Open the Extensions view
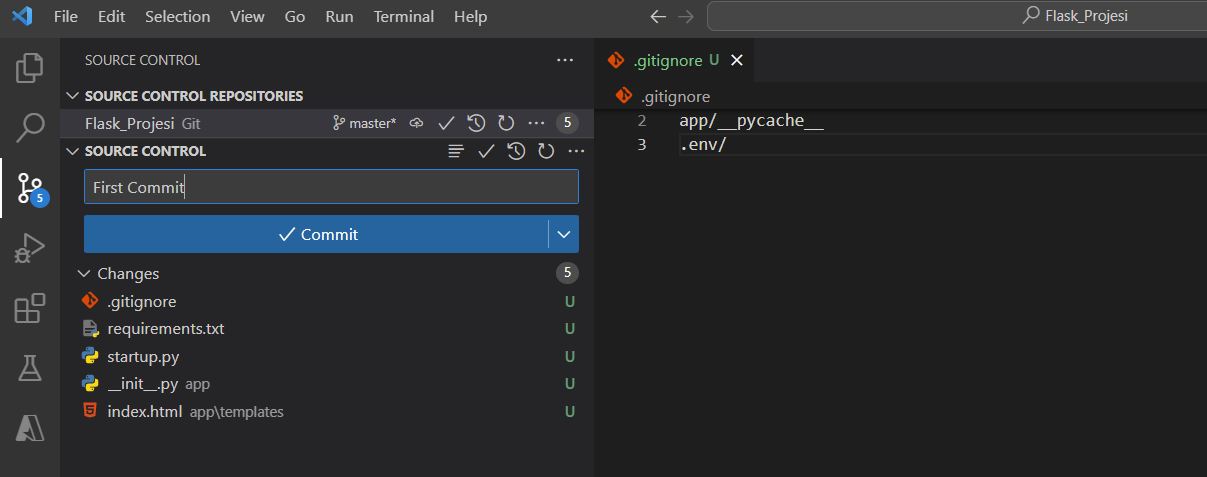The image size is (1207, 477). coord(30,308)
